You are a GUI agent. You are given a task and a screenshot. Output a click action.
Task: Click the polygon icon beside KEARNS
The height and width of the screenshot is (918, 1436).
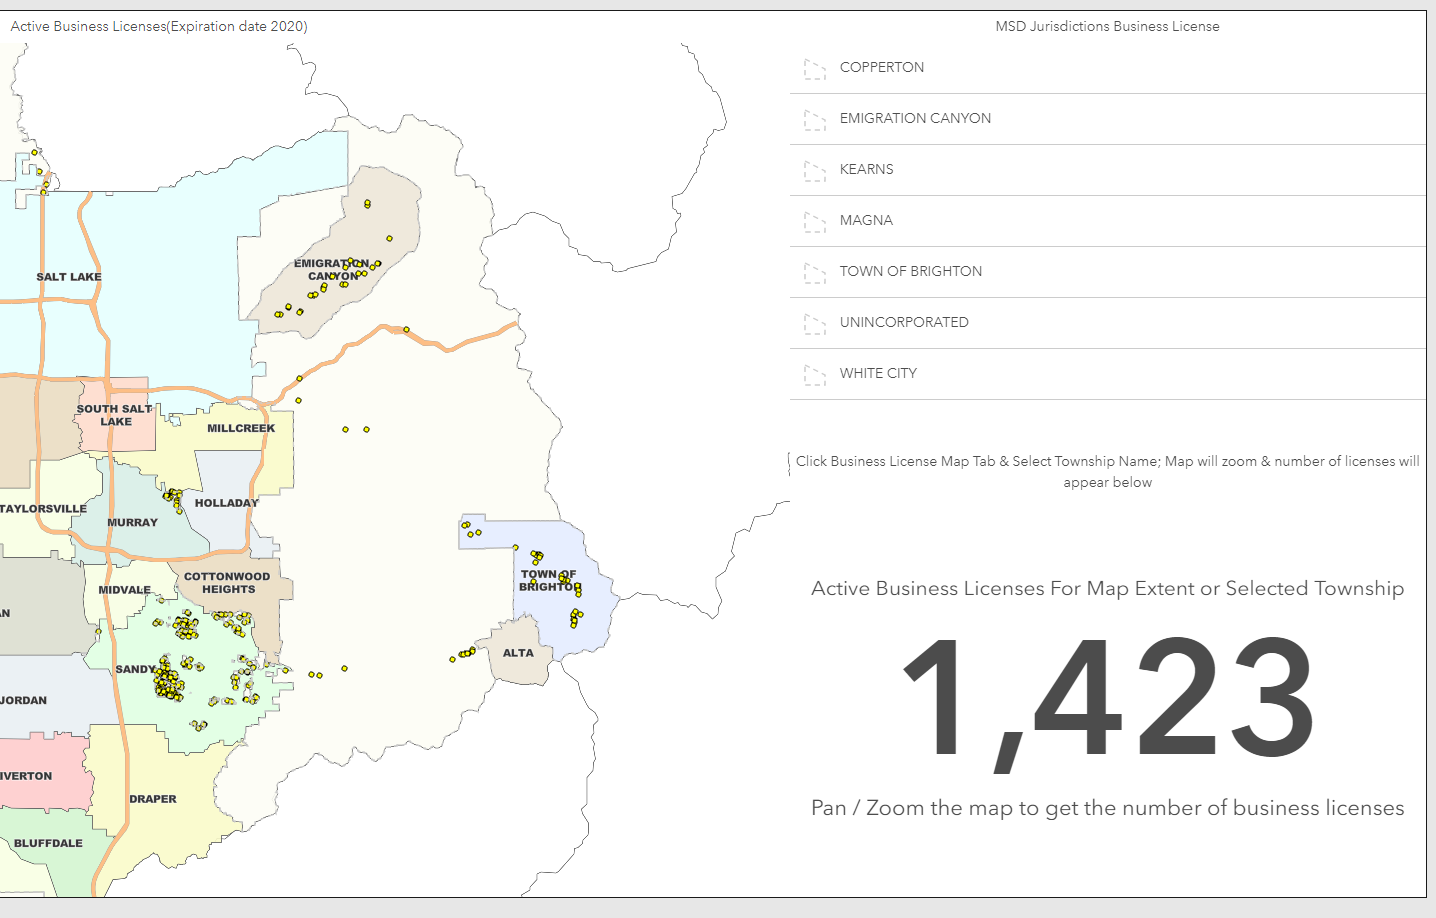pos(815,171)
